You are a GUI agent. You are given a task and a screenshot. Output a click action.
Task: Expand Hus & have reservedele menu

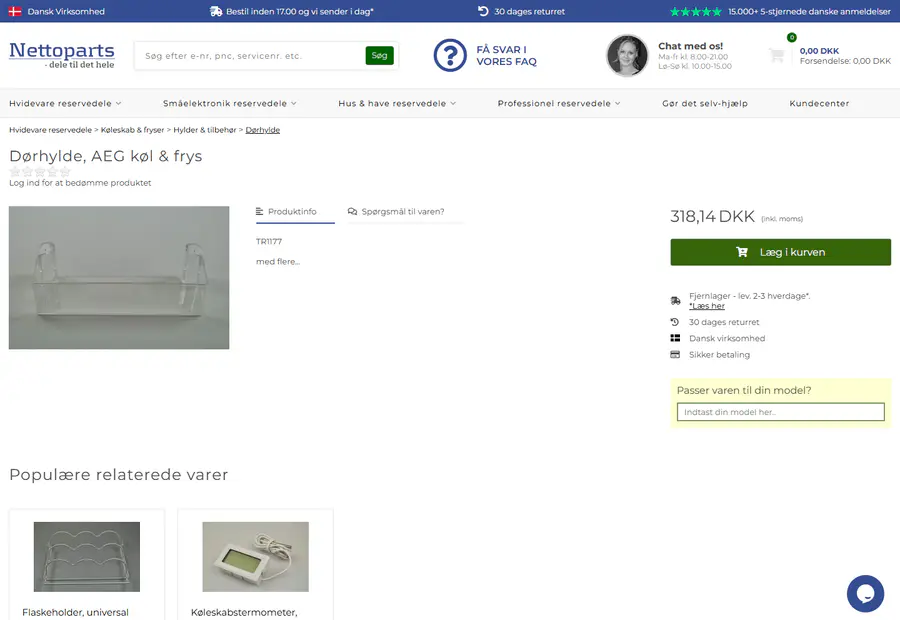click(x=397, y=103)
